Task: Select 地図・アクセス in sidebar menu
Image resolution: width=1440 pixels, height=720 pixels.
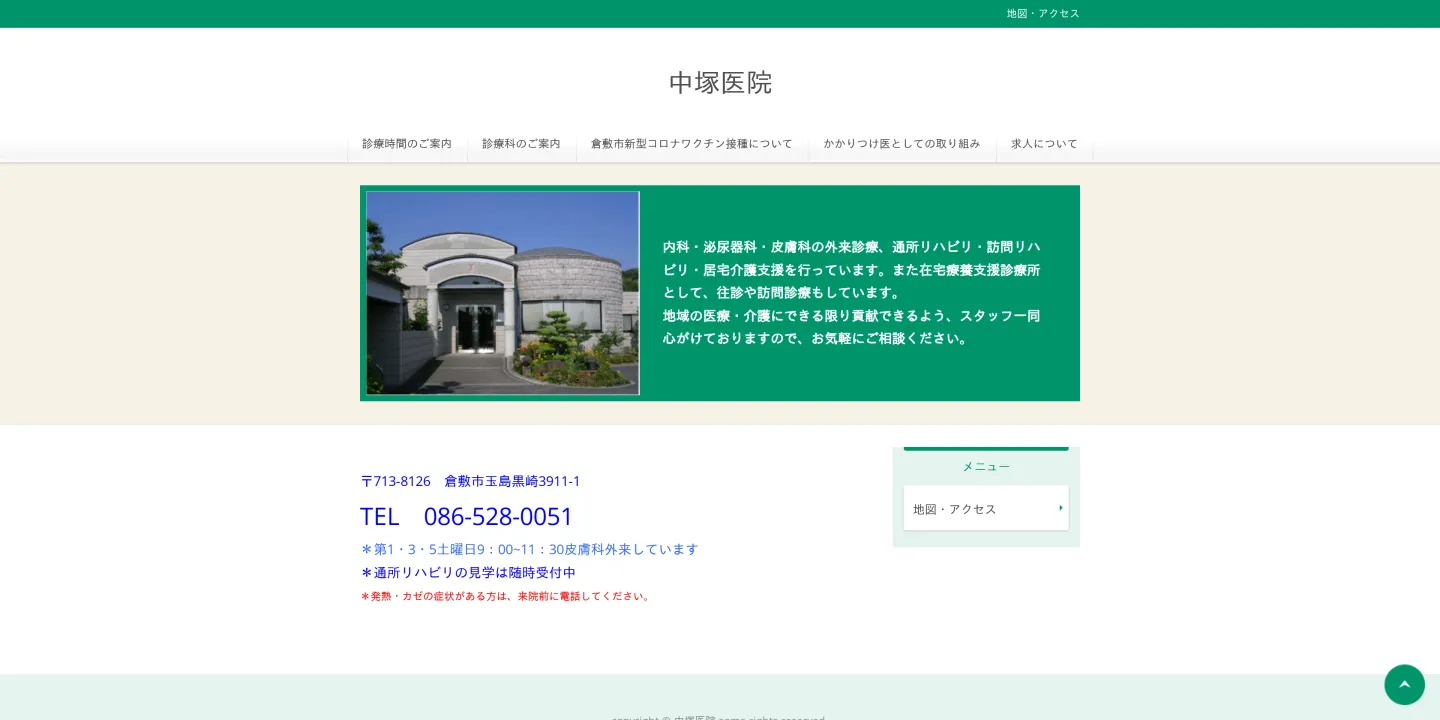Action: [986, 508]
